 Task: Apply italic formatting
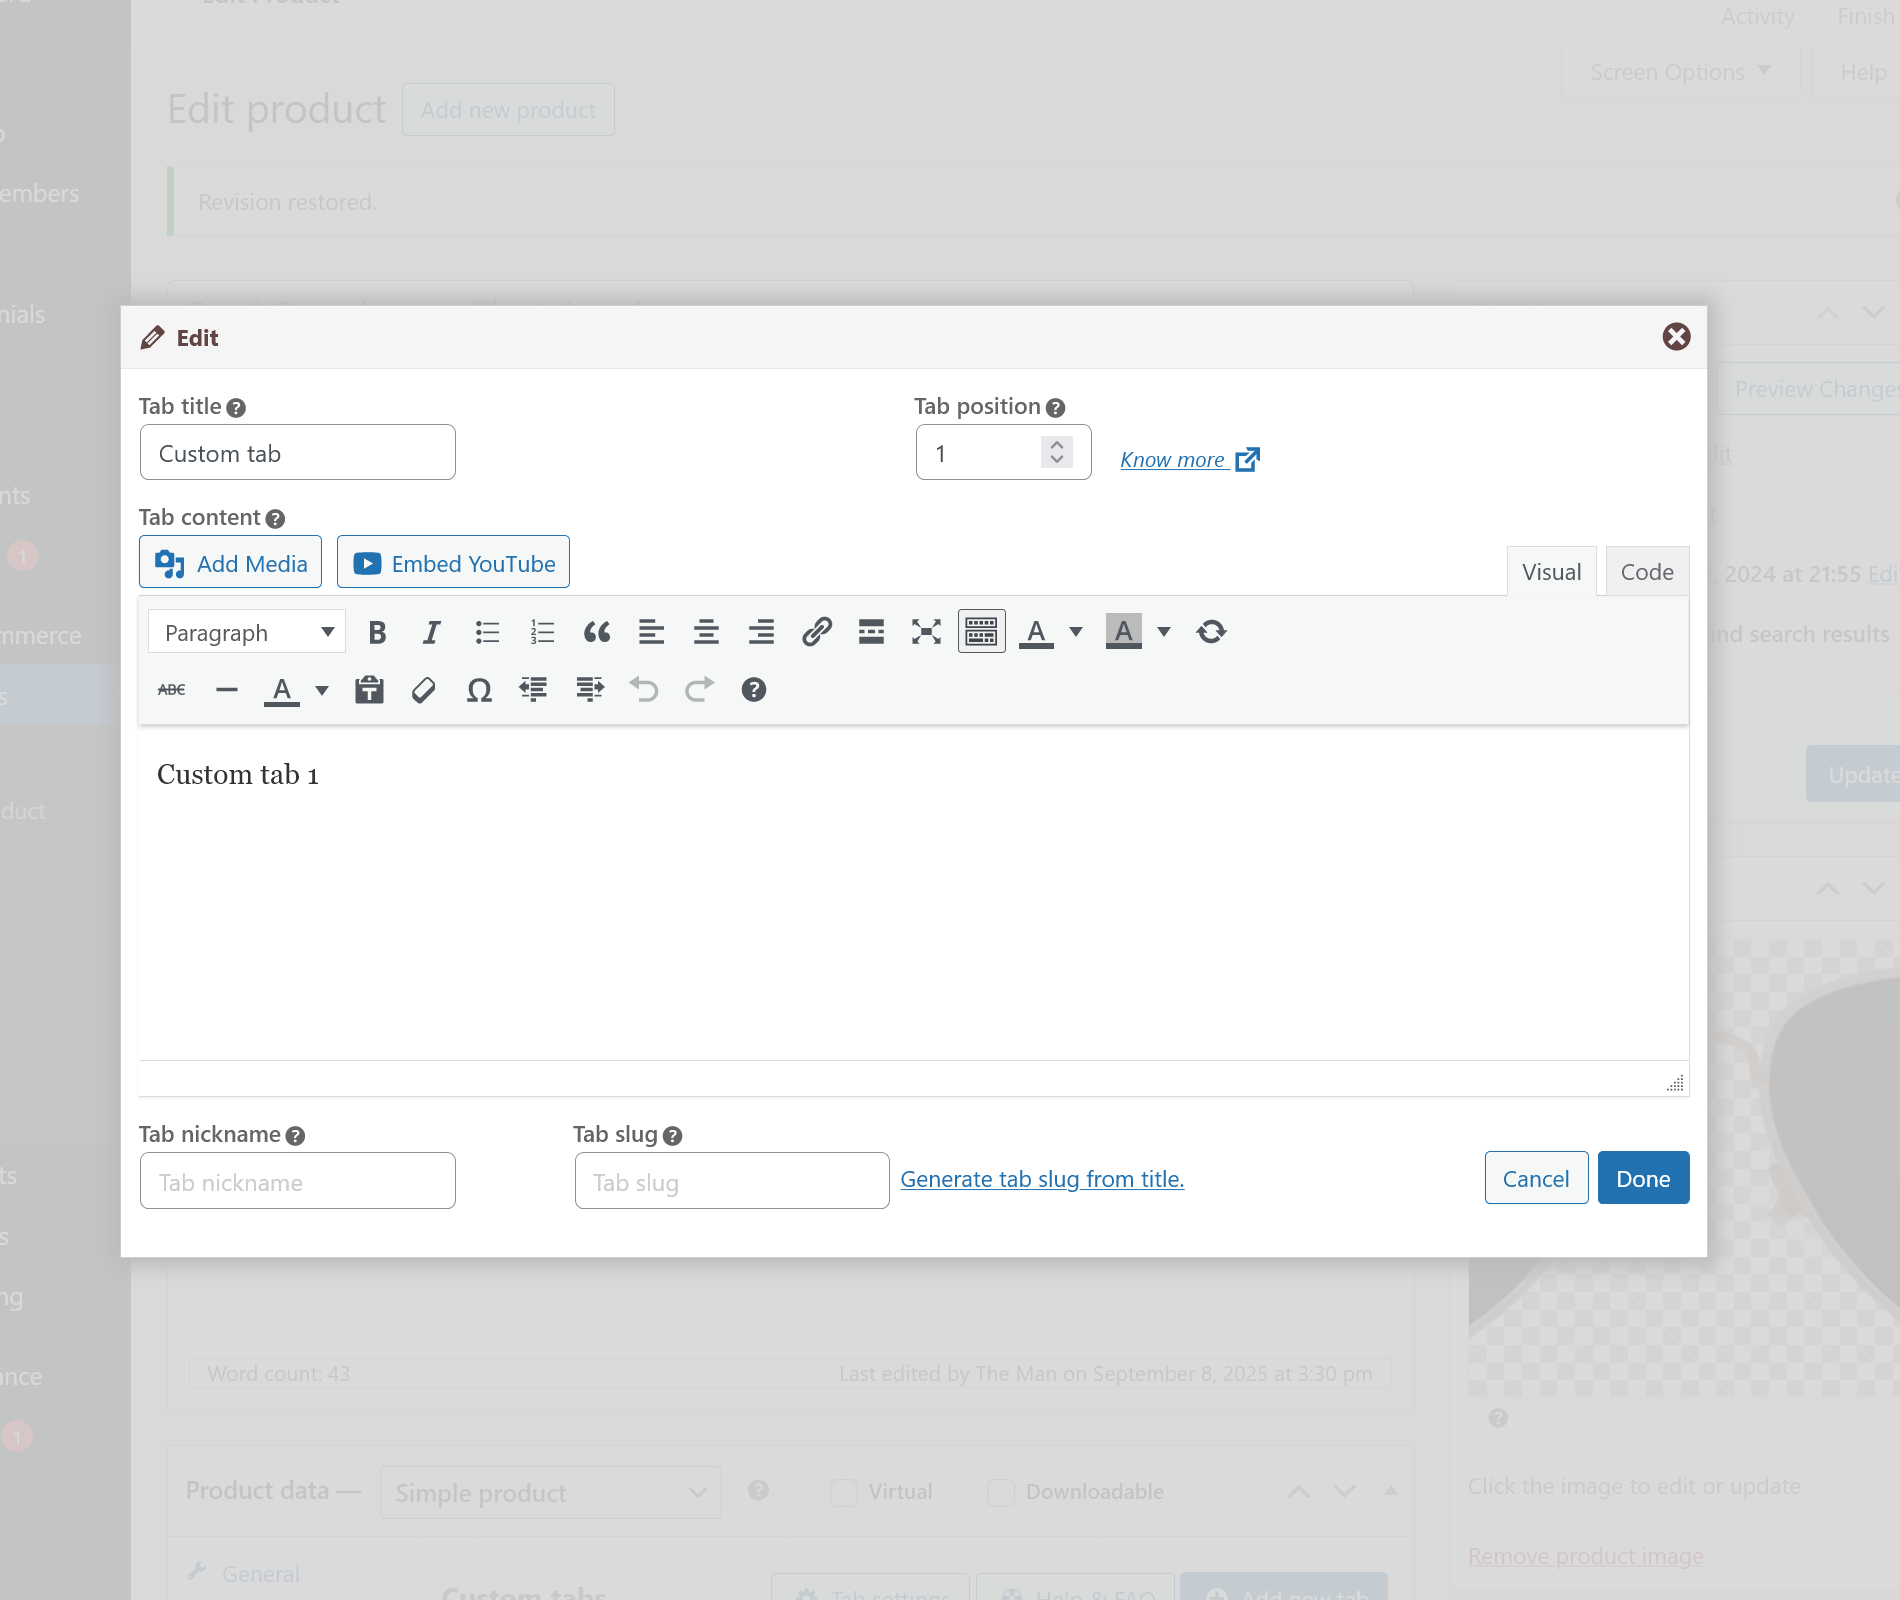coord(432,632)
